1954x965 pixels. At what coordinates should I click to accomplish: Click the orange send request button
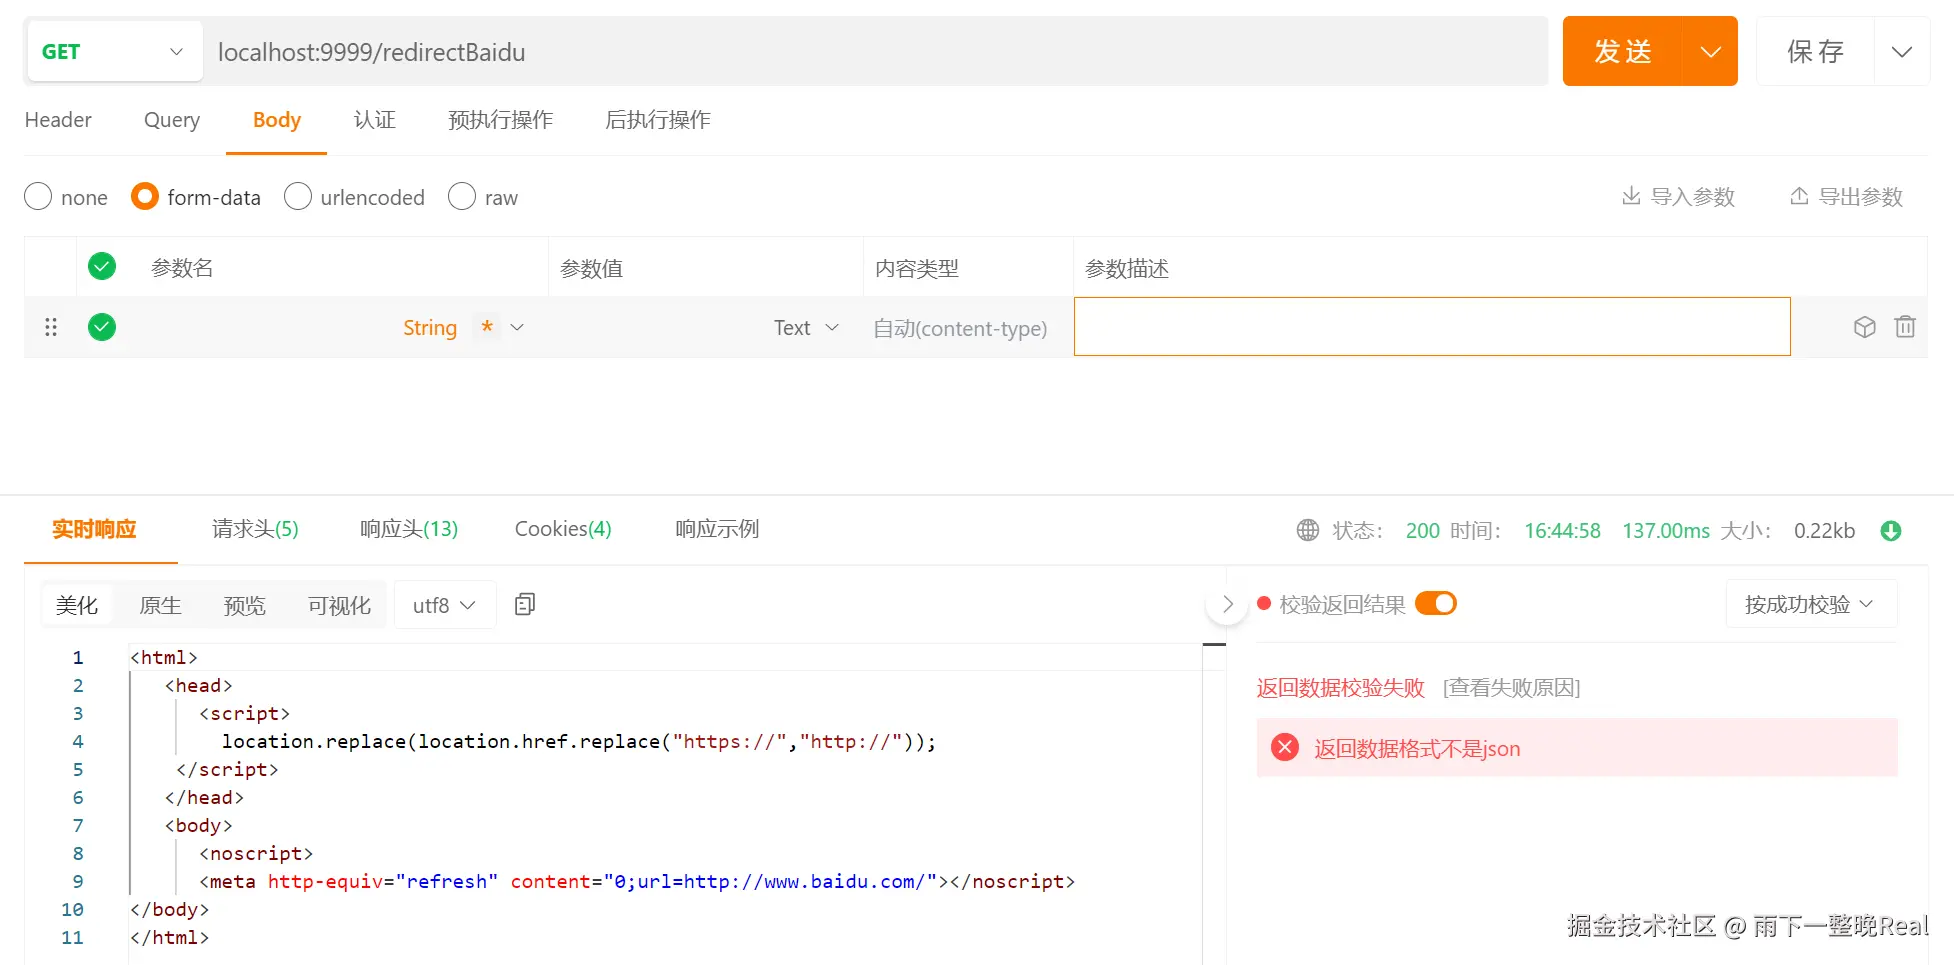pyautogui.click(x=1622, y=52)
